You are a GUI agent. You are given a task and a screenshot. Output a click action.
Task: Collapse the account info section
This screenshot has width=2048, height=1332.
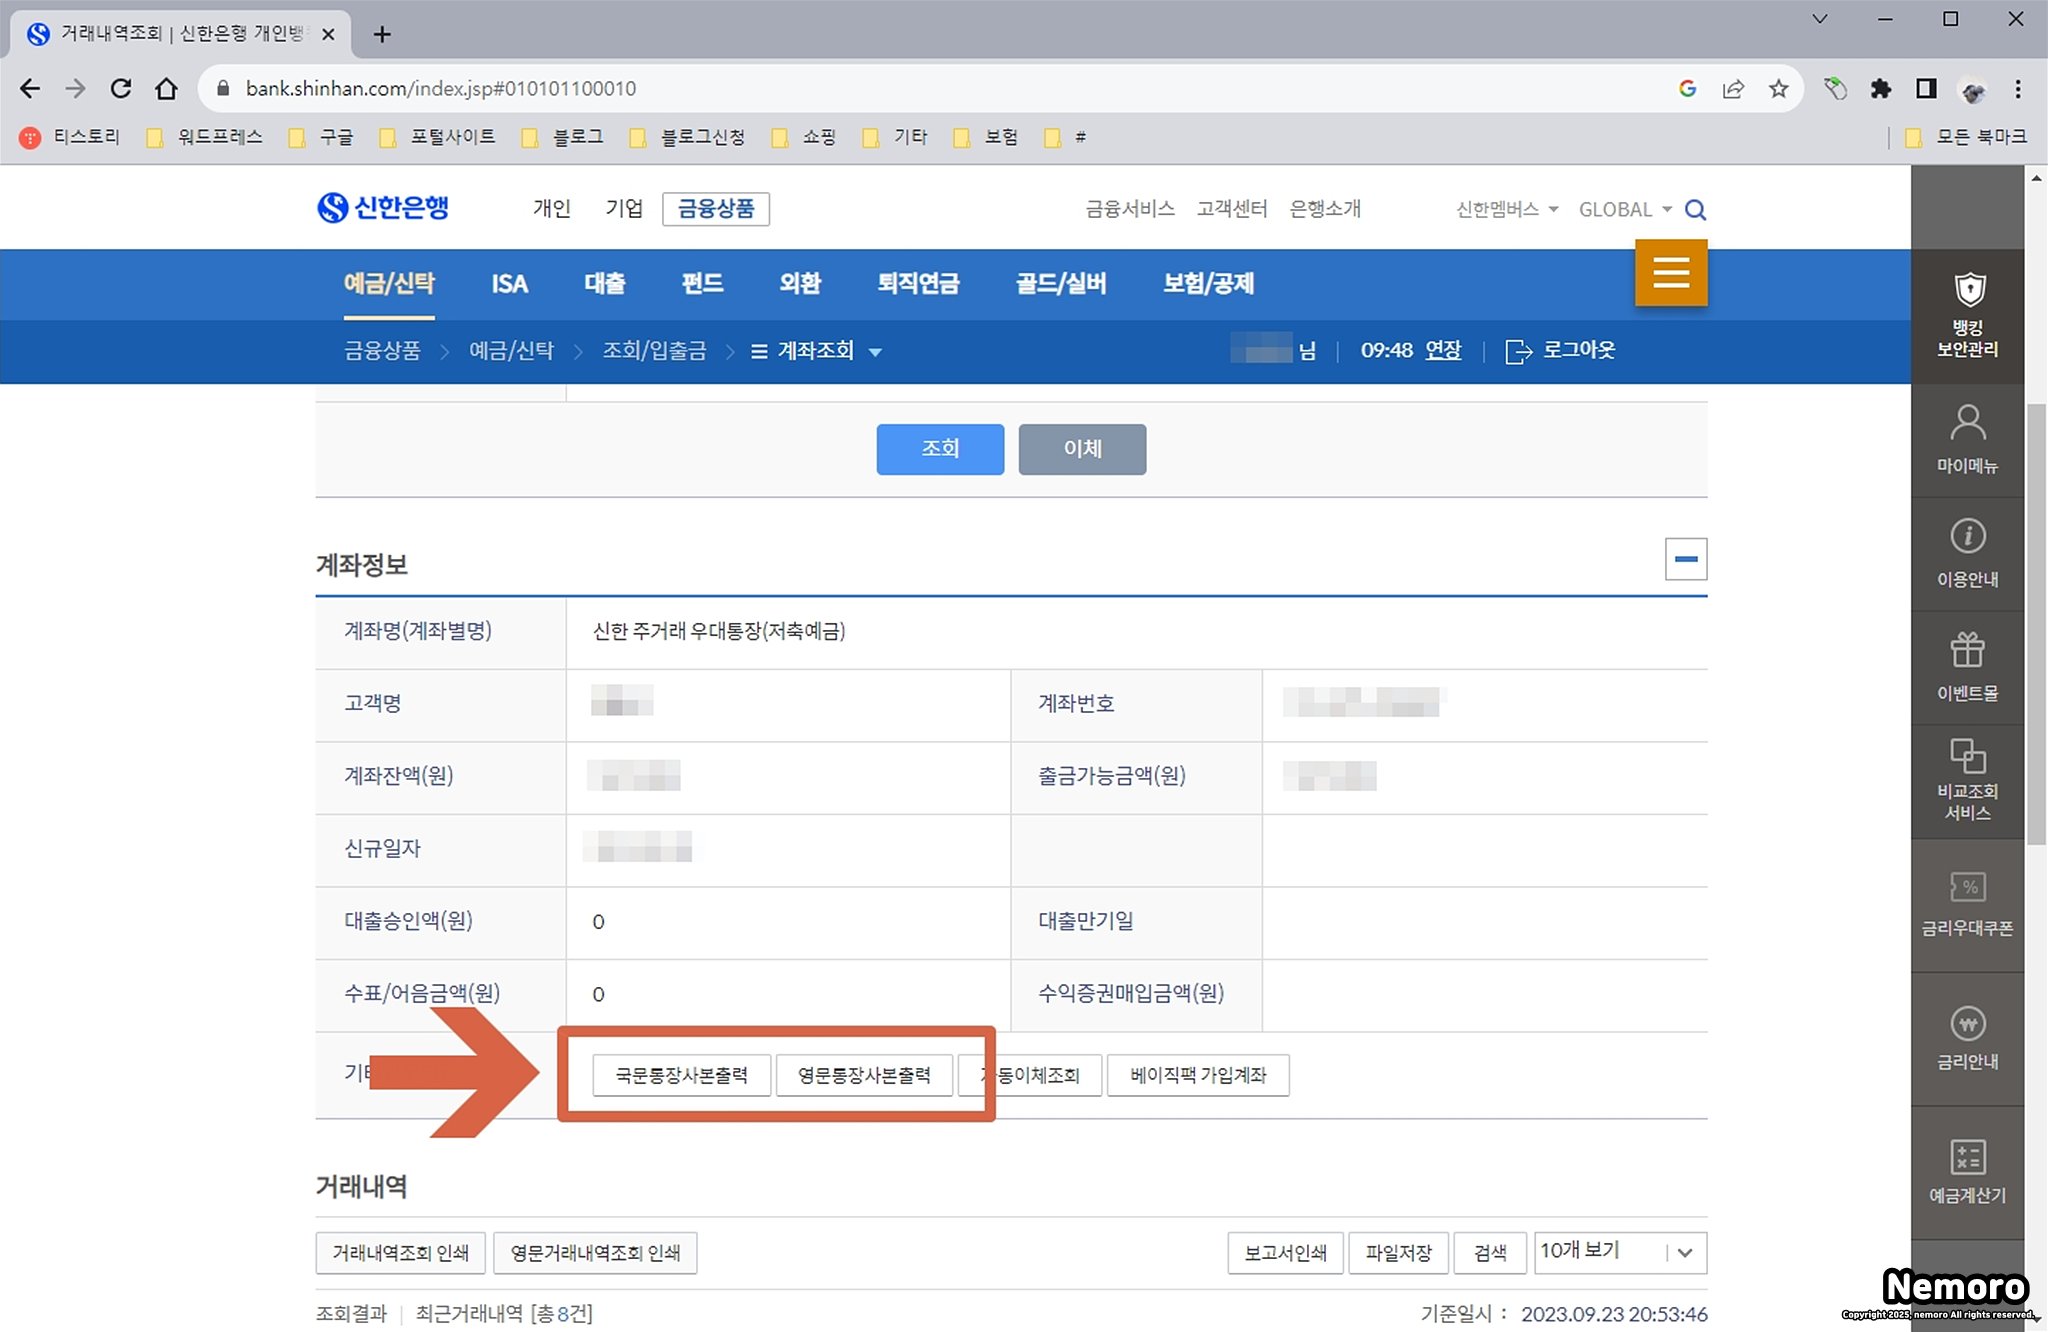pyautogui.click(x=1685, y=559)
